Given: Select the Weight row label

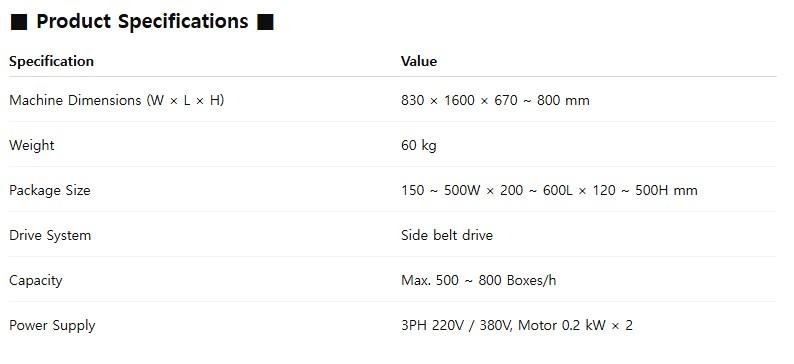Looking at the screenshot, I should [32, 145].
